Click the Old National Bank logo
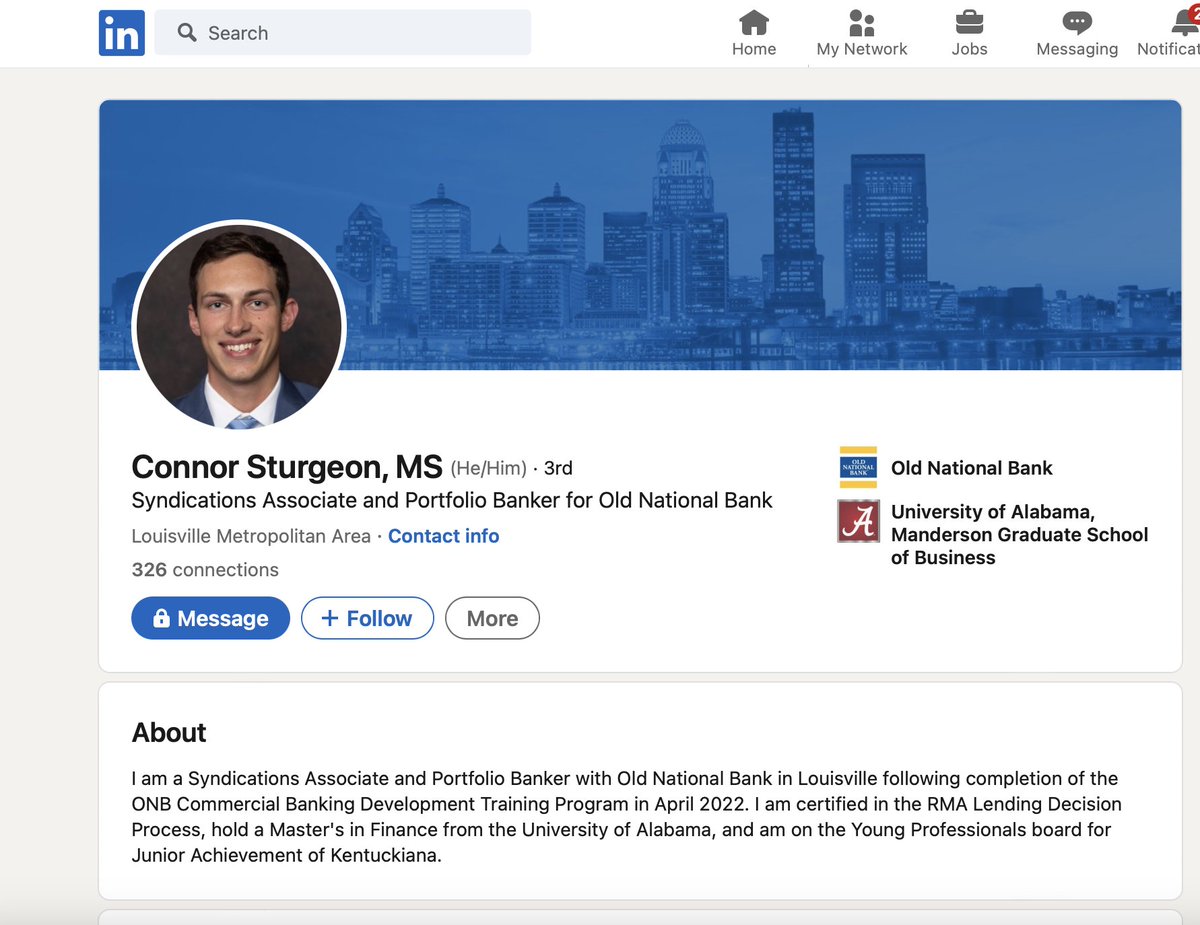This screenshot has height=925, width=1200. pos(858,467)
